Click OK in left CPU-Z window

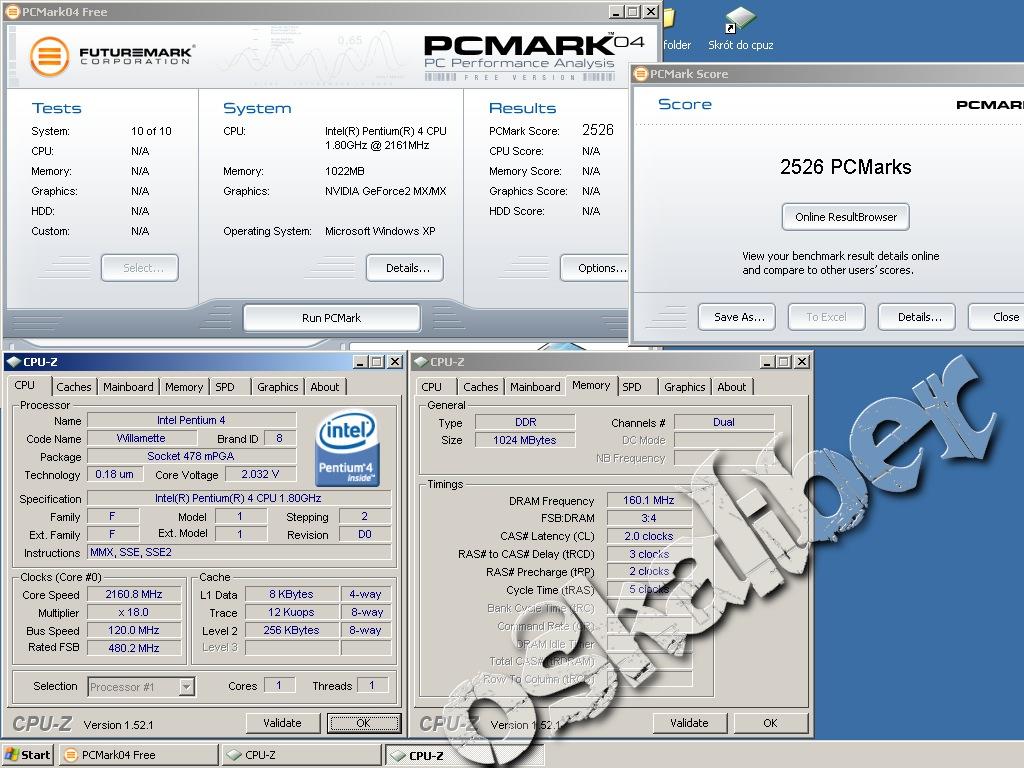(364, 723)
